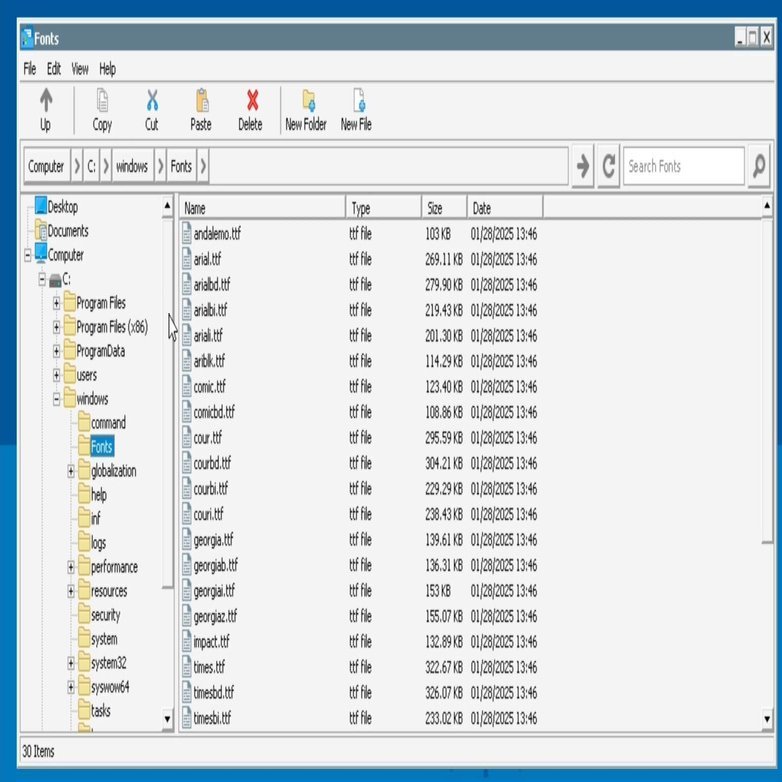Viewport: 782px width, 782px height.
Task: Expand the users folder node
Action: [x=56, y=375]
